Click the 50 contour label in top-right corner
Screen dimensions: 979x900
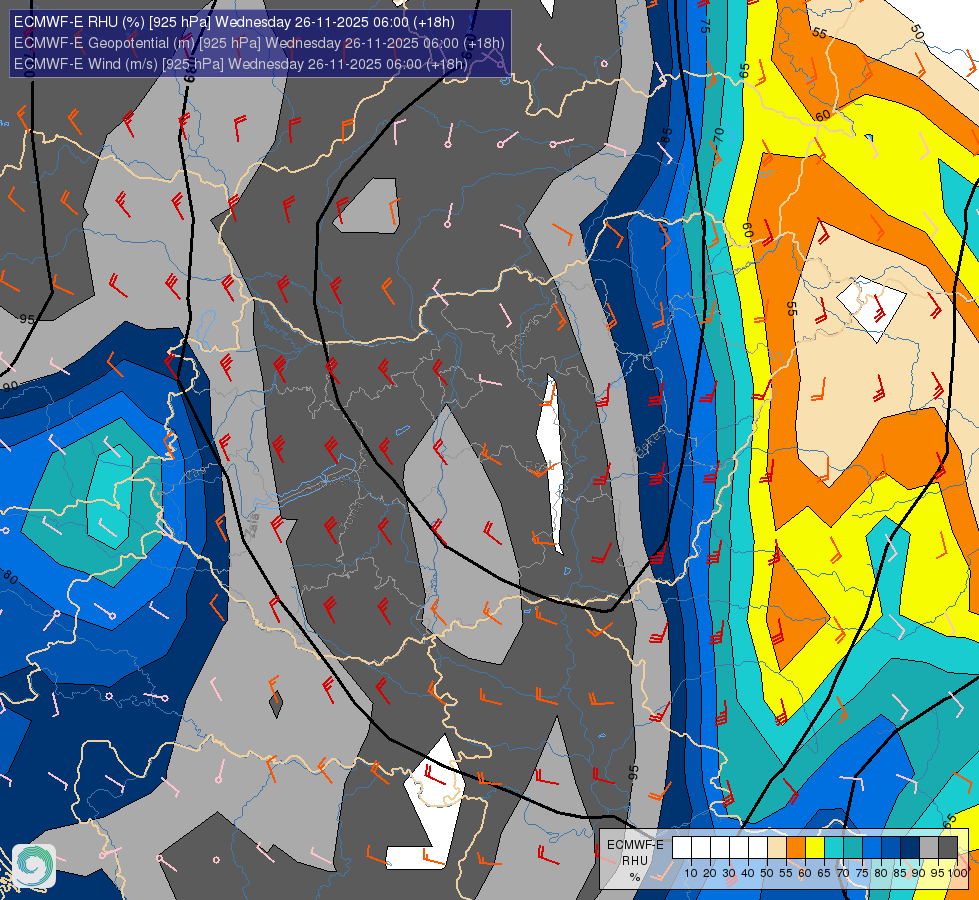tap(916, 31)
